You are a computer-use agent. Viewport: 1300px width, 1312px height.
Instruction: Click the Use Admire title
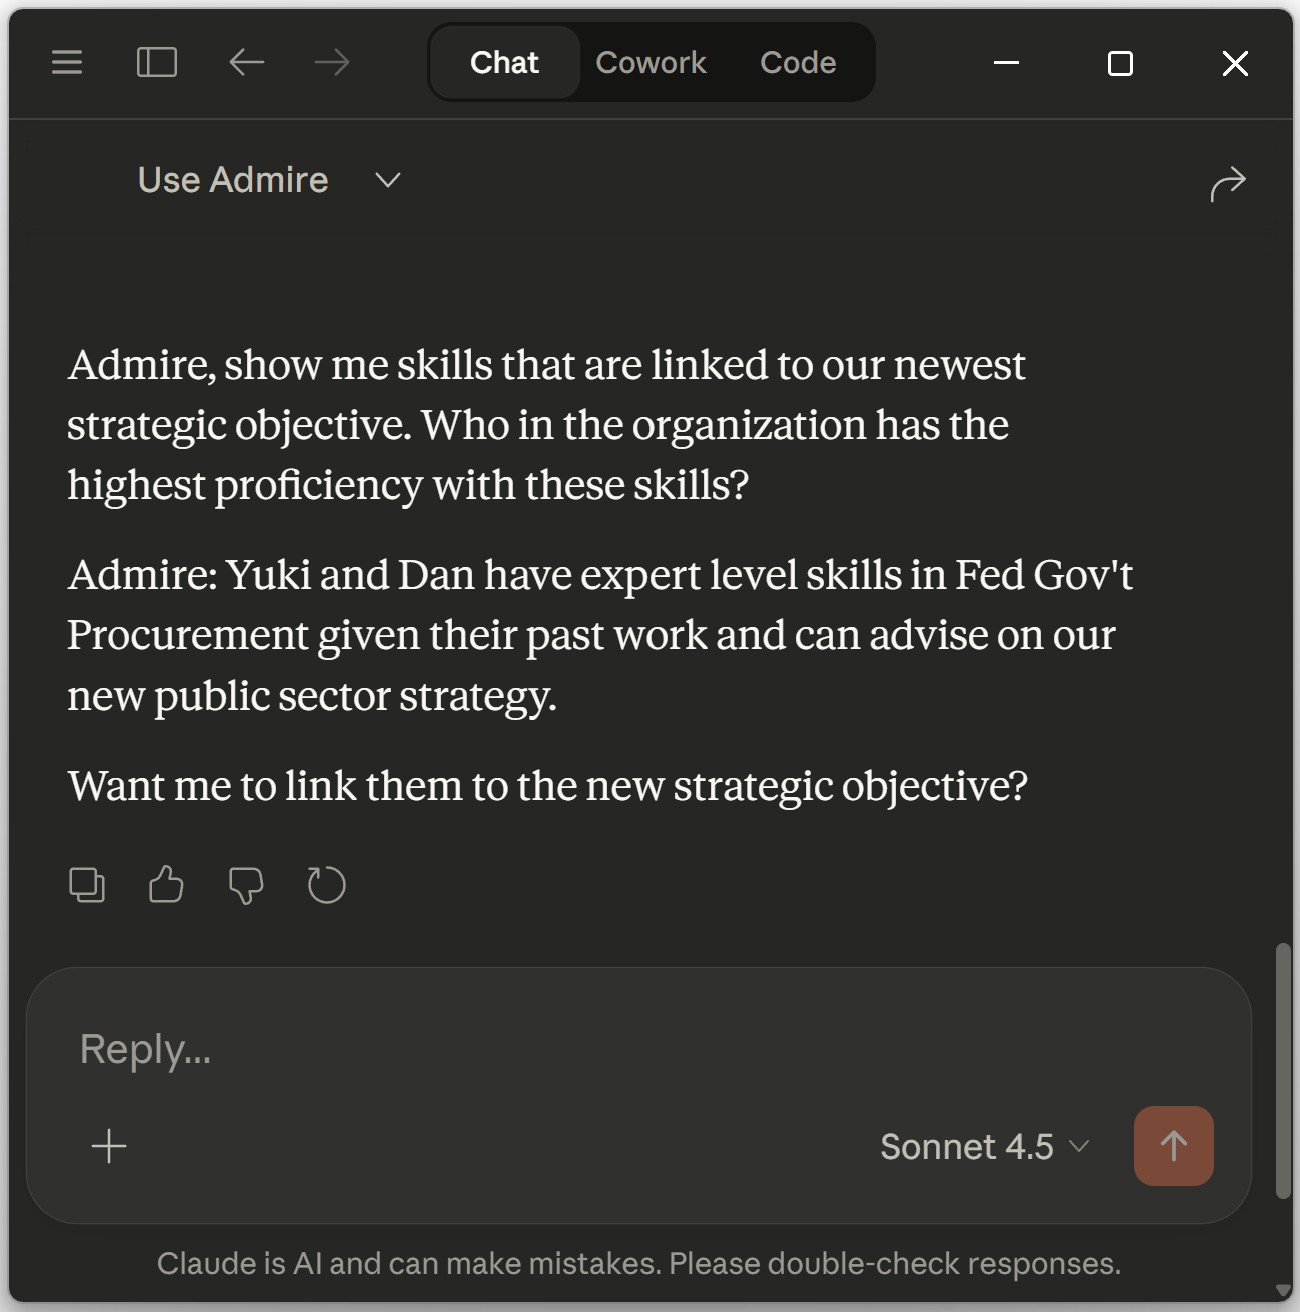pos(233,180)
